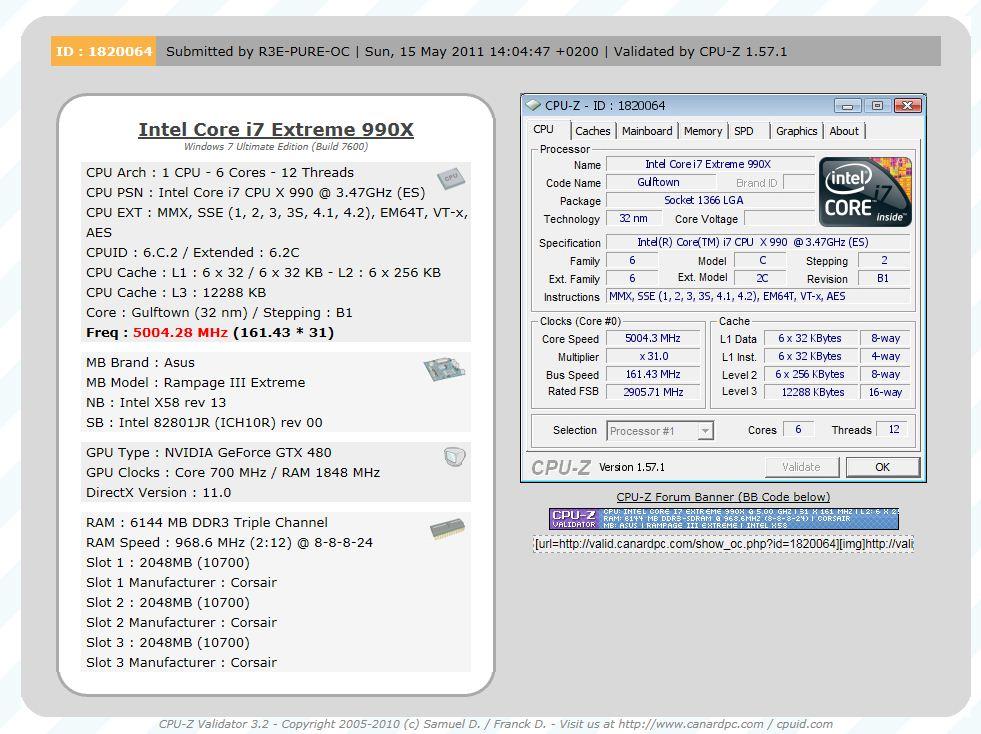Click the Level 2 value '6 x 256 KBytes'

(x=810, y=374)
